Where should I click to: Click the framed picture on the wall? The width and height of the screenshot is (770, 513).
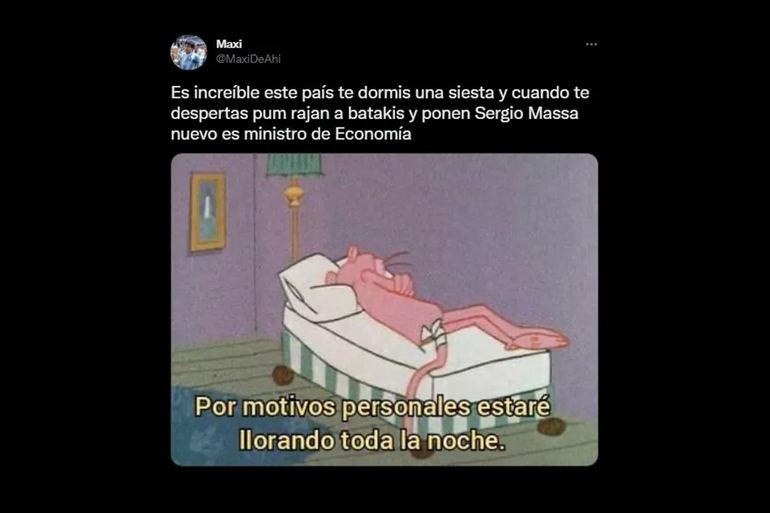pyautogui.click(x=207, y=212)
